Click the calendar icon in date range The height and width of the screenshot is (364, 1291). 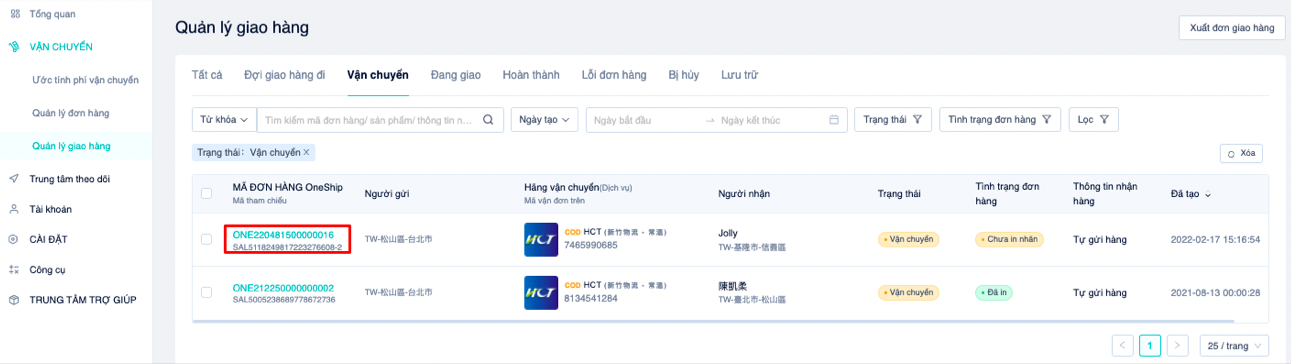(834, 120)
